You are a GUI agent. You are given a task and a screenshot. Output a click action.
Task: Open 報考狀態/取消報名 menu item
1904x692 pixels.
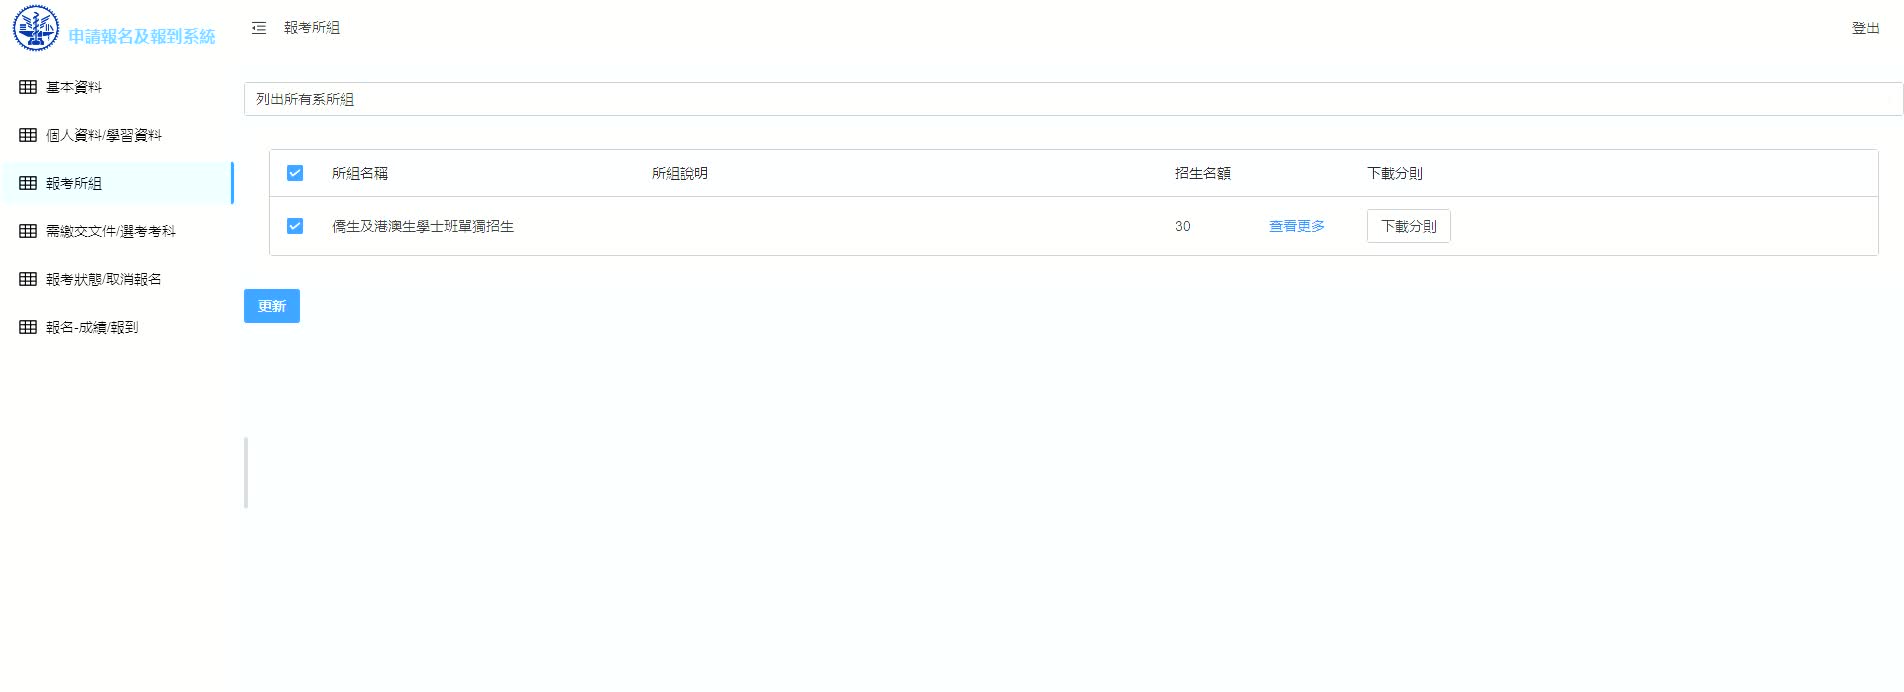pos(117,279)
